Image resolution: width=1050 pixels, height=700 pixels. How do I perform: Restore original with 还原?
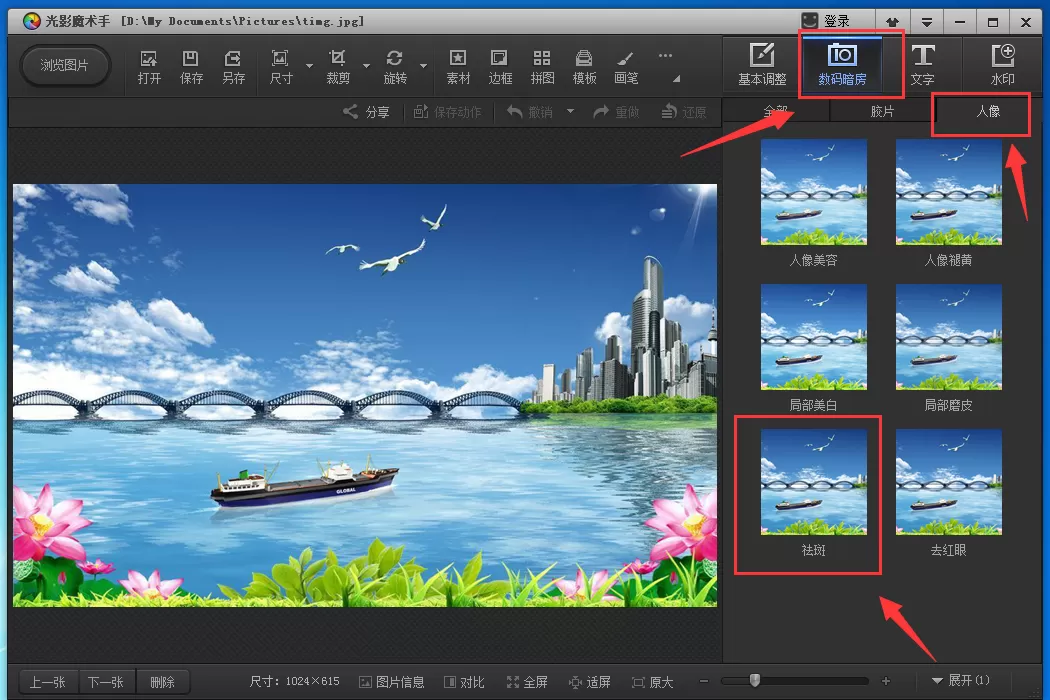pos(684,112)
